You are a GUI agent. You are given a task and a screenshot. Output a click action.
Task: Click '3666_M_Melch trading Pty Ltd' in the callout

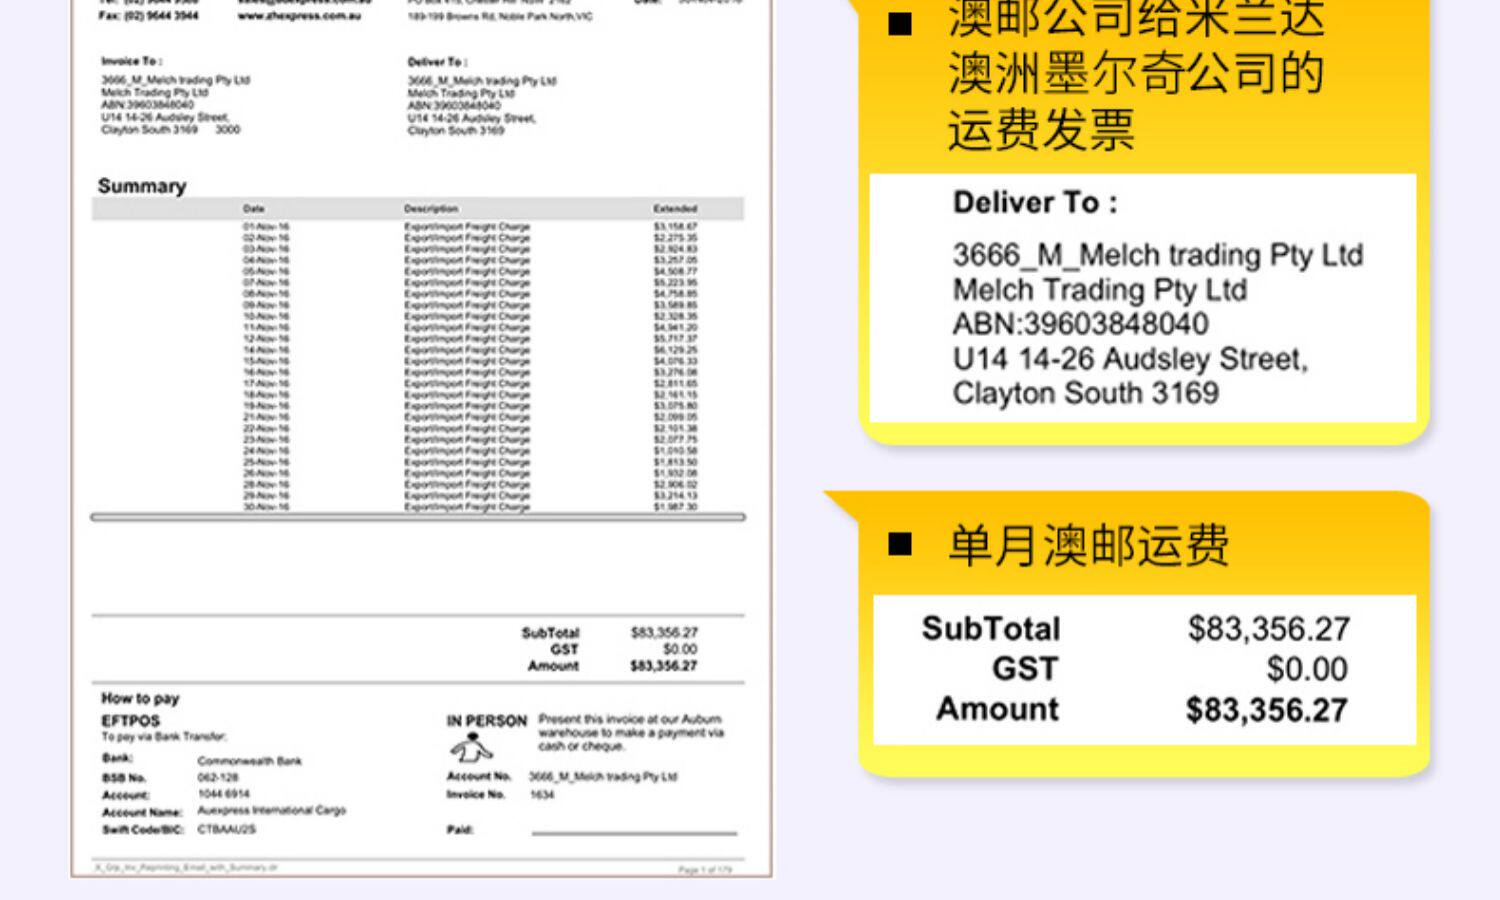(x=1158, y=255)
